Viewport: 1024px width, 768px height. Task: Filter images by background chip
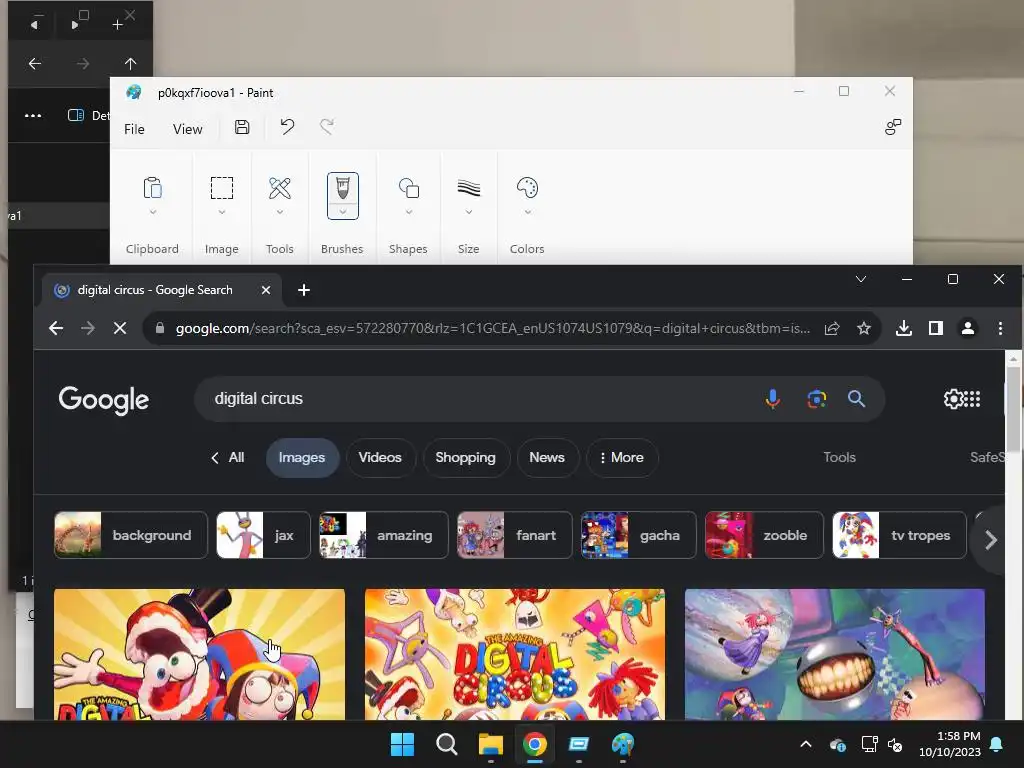(131, 535)
